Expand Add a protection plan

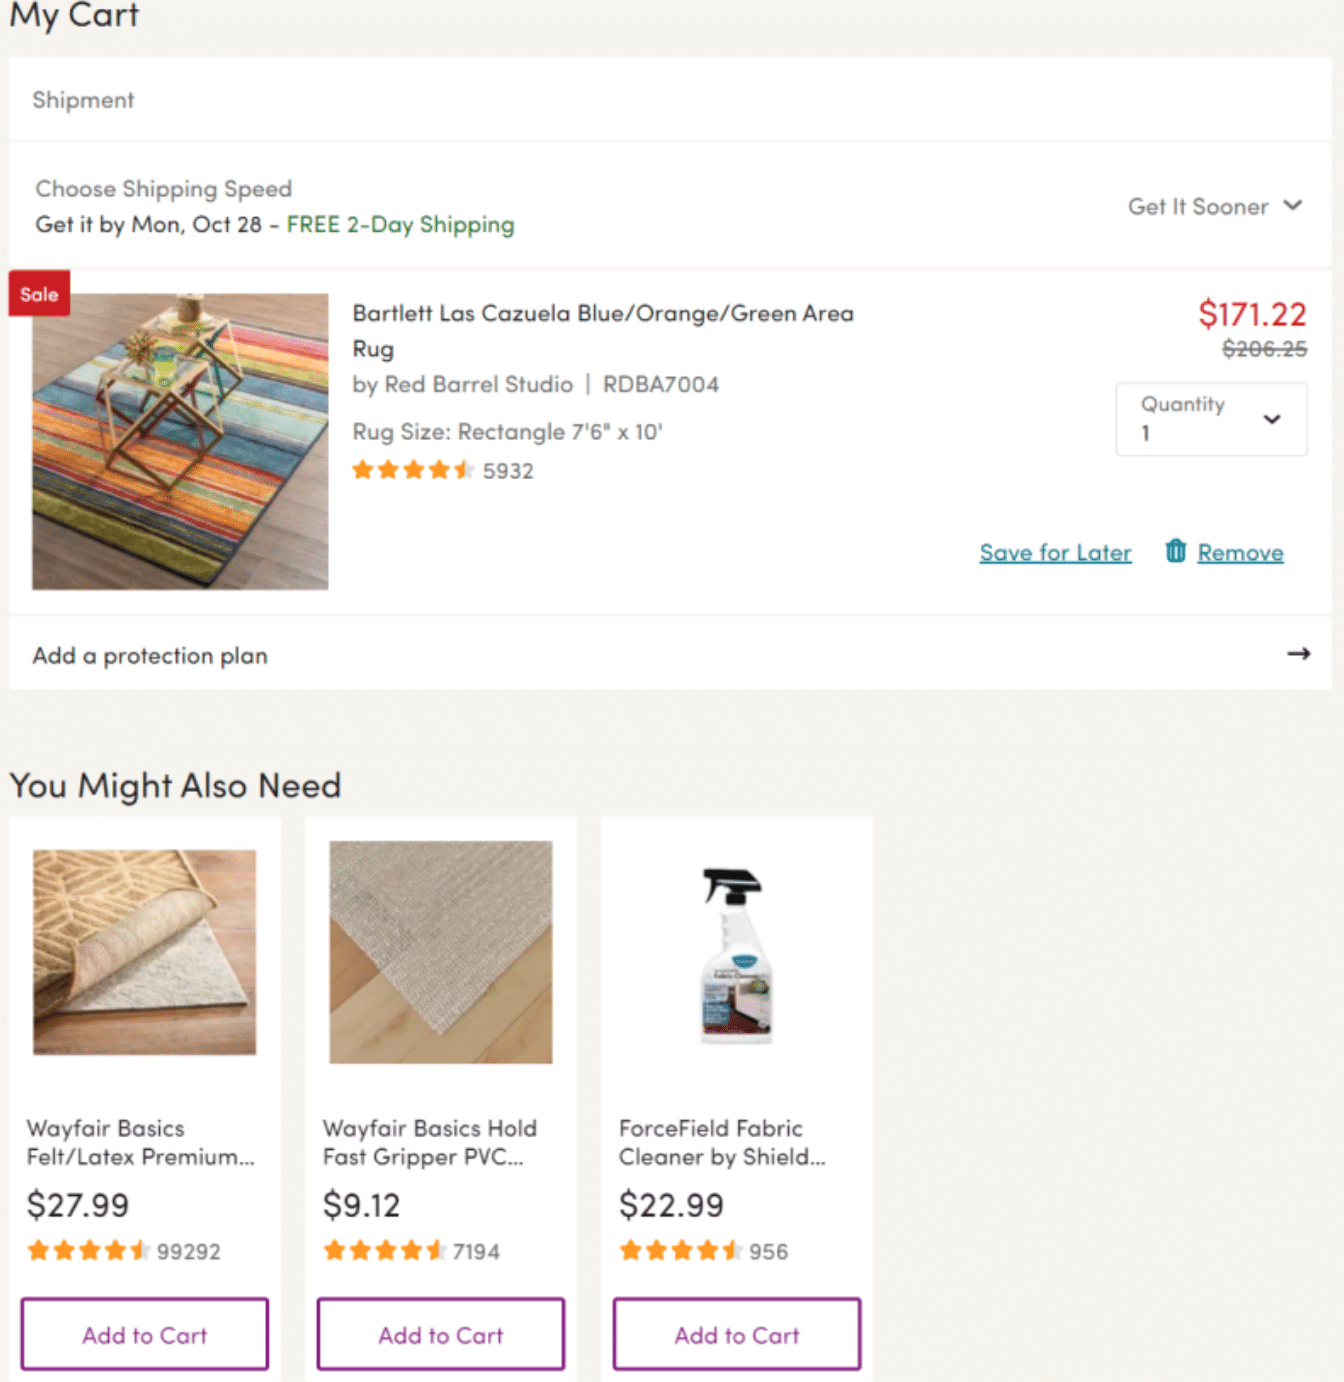(x=670, y=655)
